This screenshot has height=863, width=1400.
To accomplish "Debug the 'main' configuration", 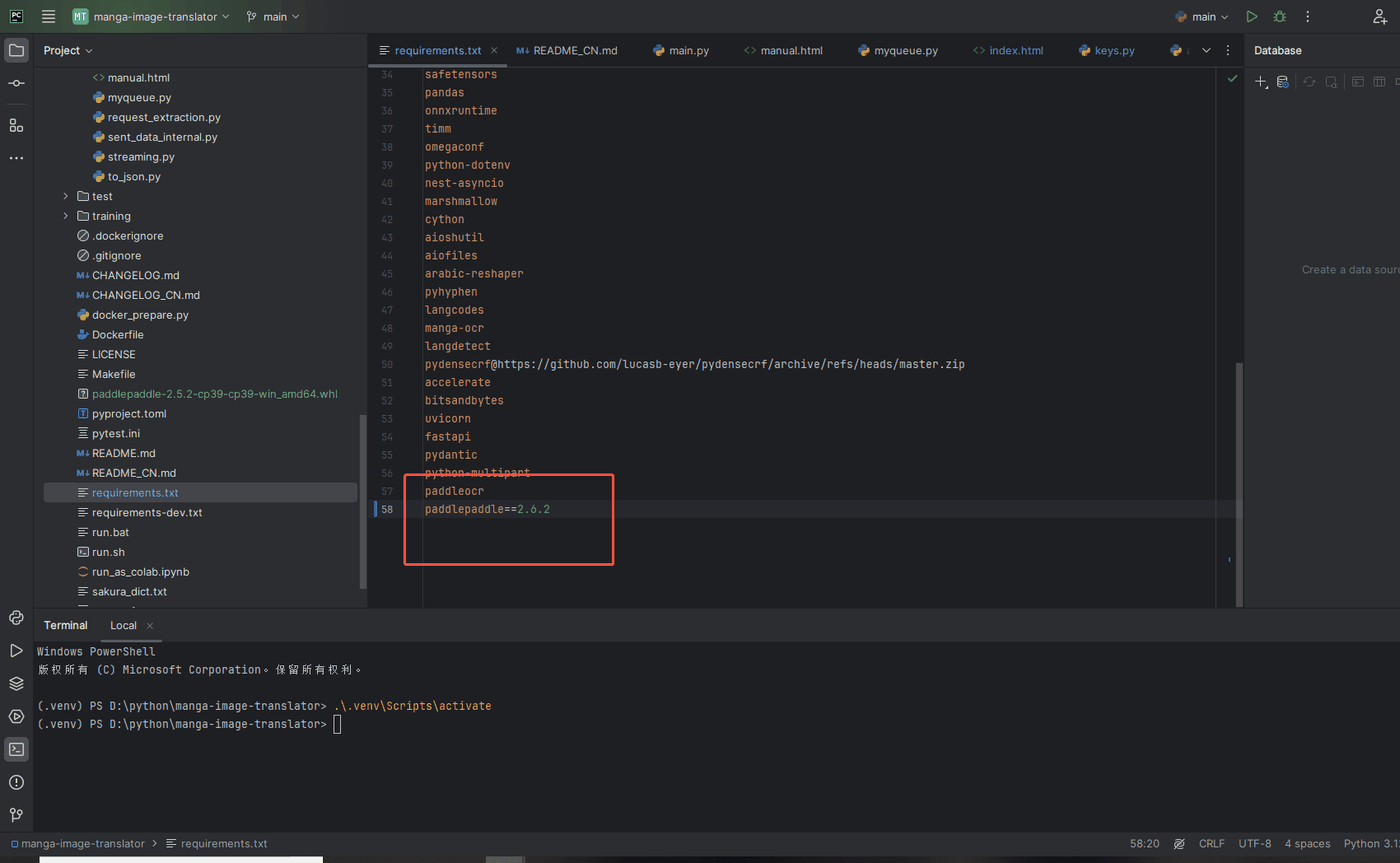I will 1280,17.
